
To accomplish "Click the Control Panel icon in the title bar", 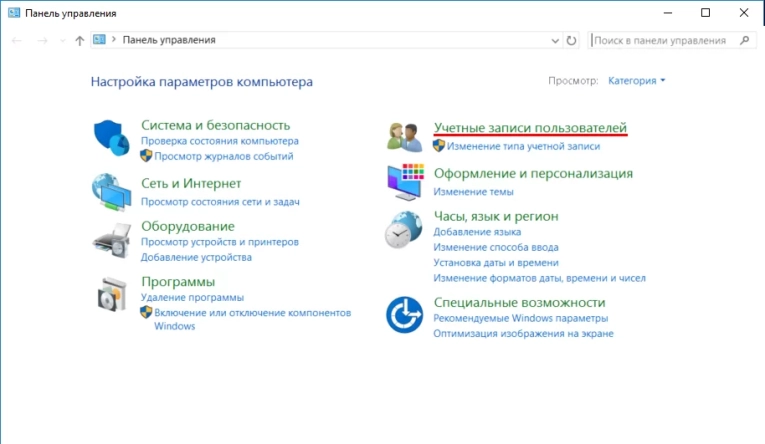I will click(x=14, y=13).
